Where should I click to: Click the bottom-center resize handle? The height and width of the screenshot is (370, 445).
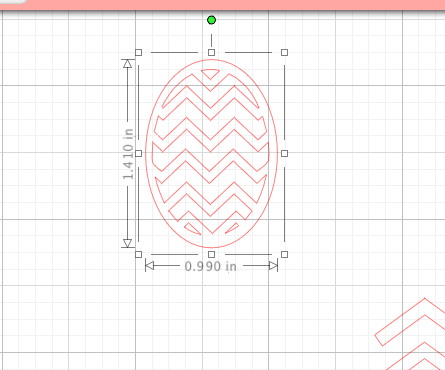[211, 255]
